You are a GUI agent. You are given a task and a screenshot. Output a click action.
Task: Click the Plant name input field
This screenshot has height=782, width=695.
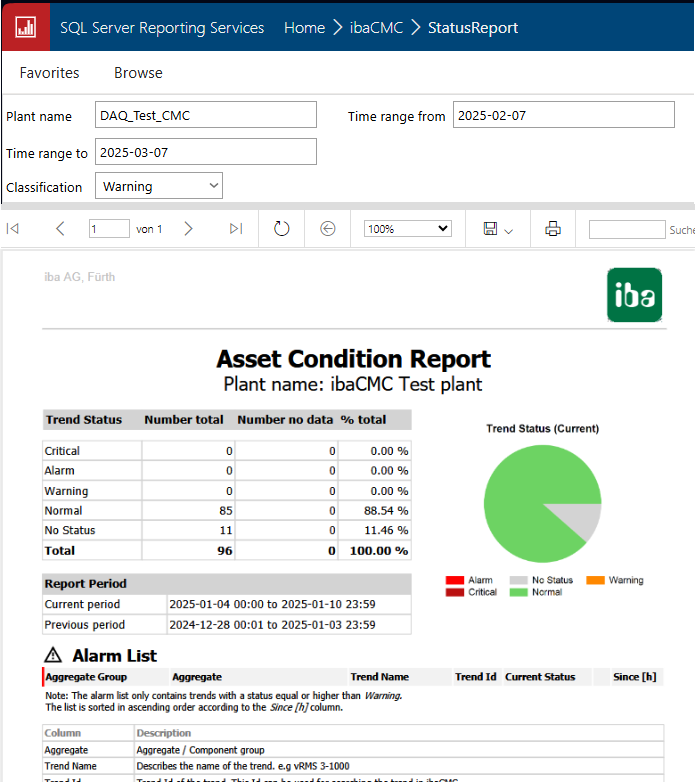tap(206, 115)
